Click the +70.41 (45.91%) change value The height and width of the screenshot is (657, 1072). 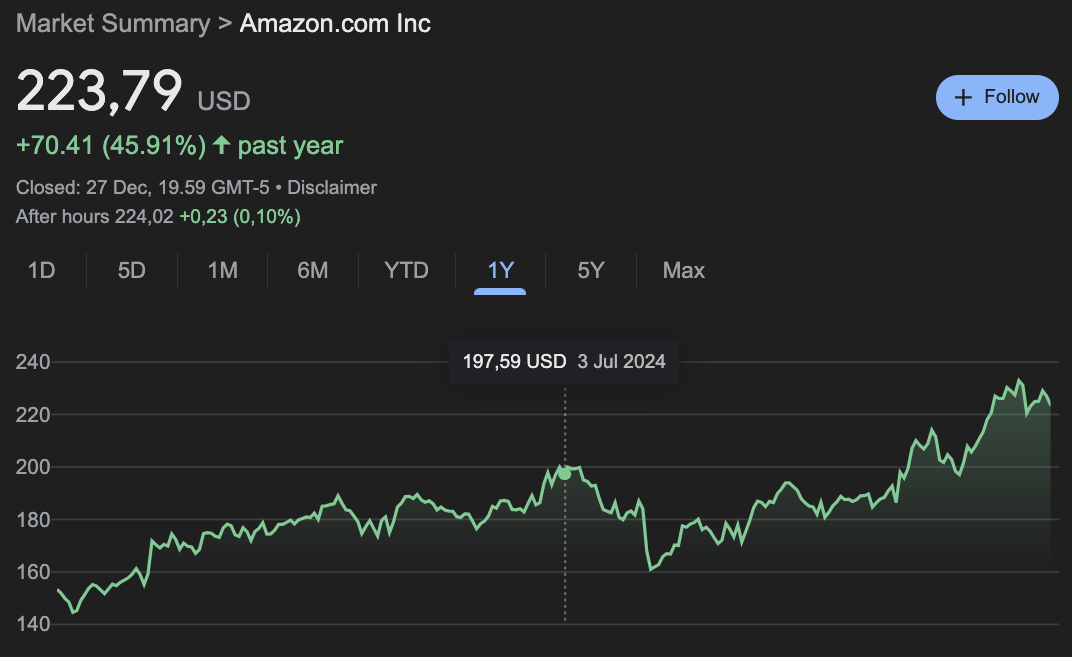click(110, 146)
